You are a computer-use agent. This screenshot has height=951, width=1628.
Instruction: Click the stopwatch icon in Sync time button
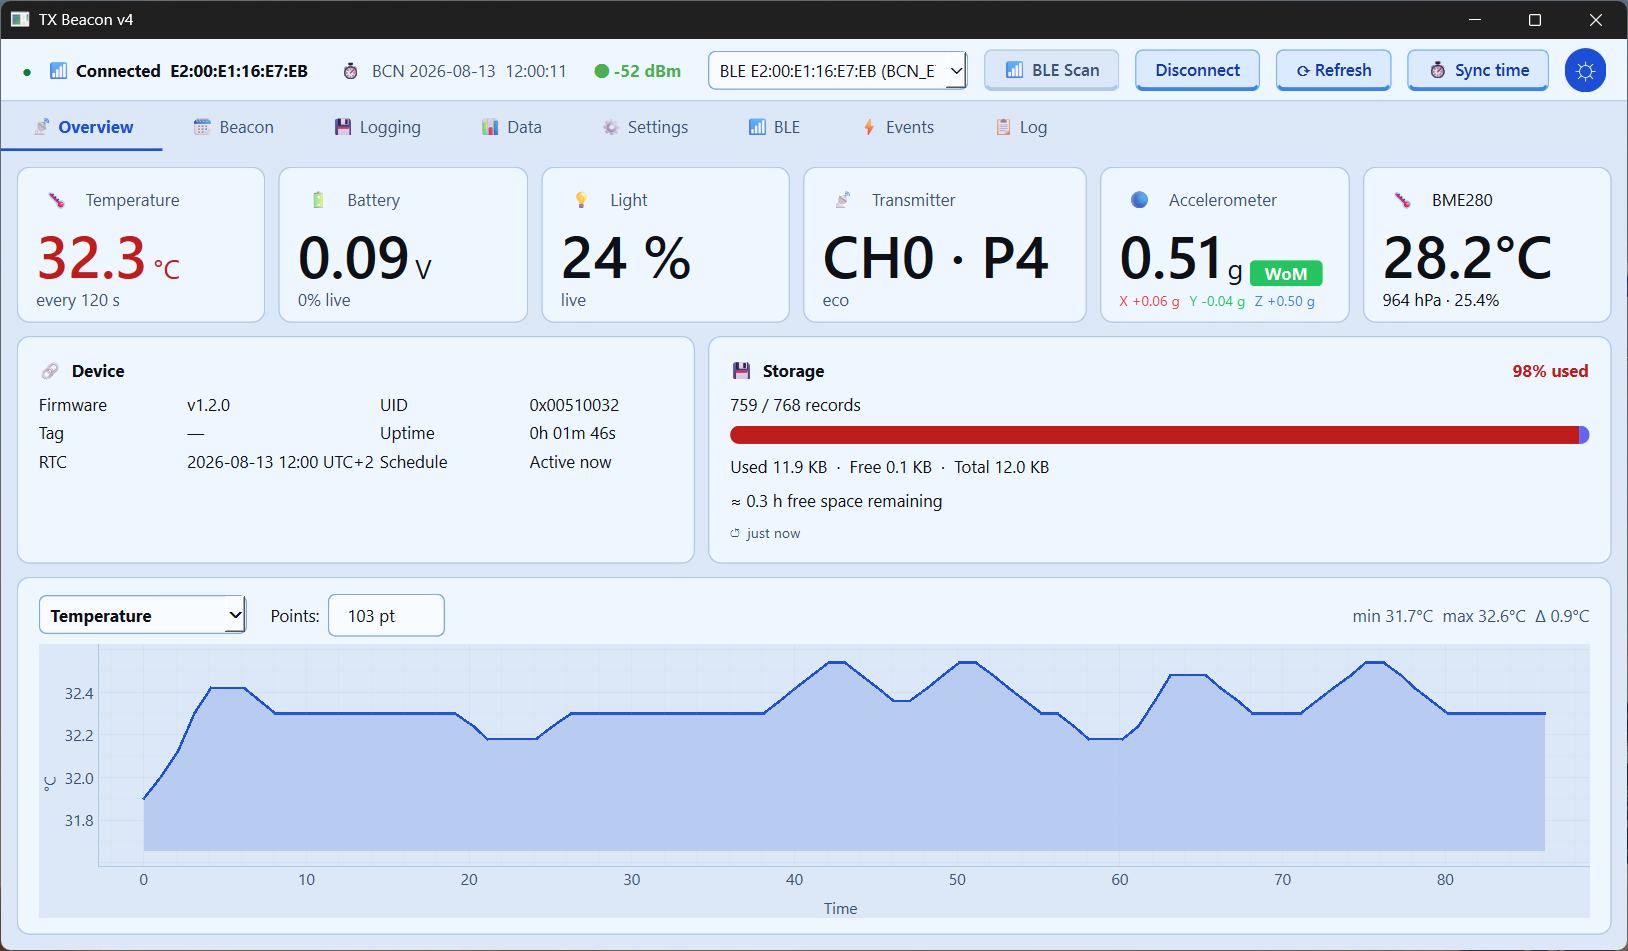pyautogui.click(x=1437, y=70)
